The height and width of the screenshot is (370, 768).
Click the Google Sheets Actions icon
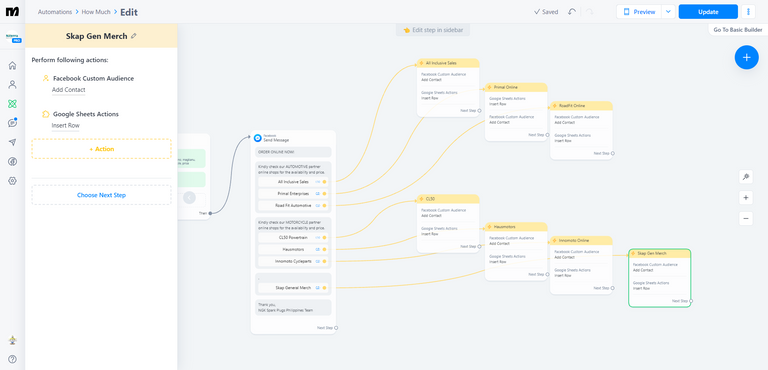[46, 114]
